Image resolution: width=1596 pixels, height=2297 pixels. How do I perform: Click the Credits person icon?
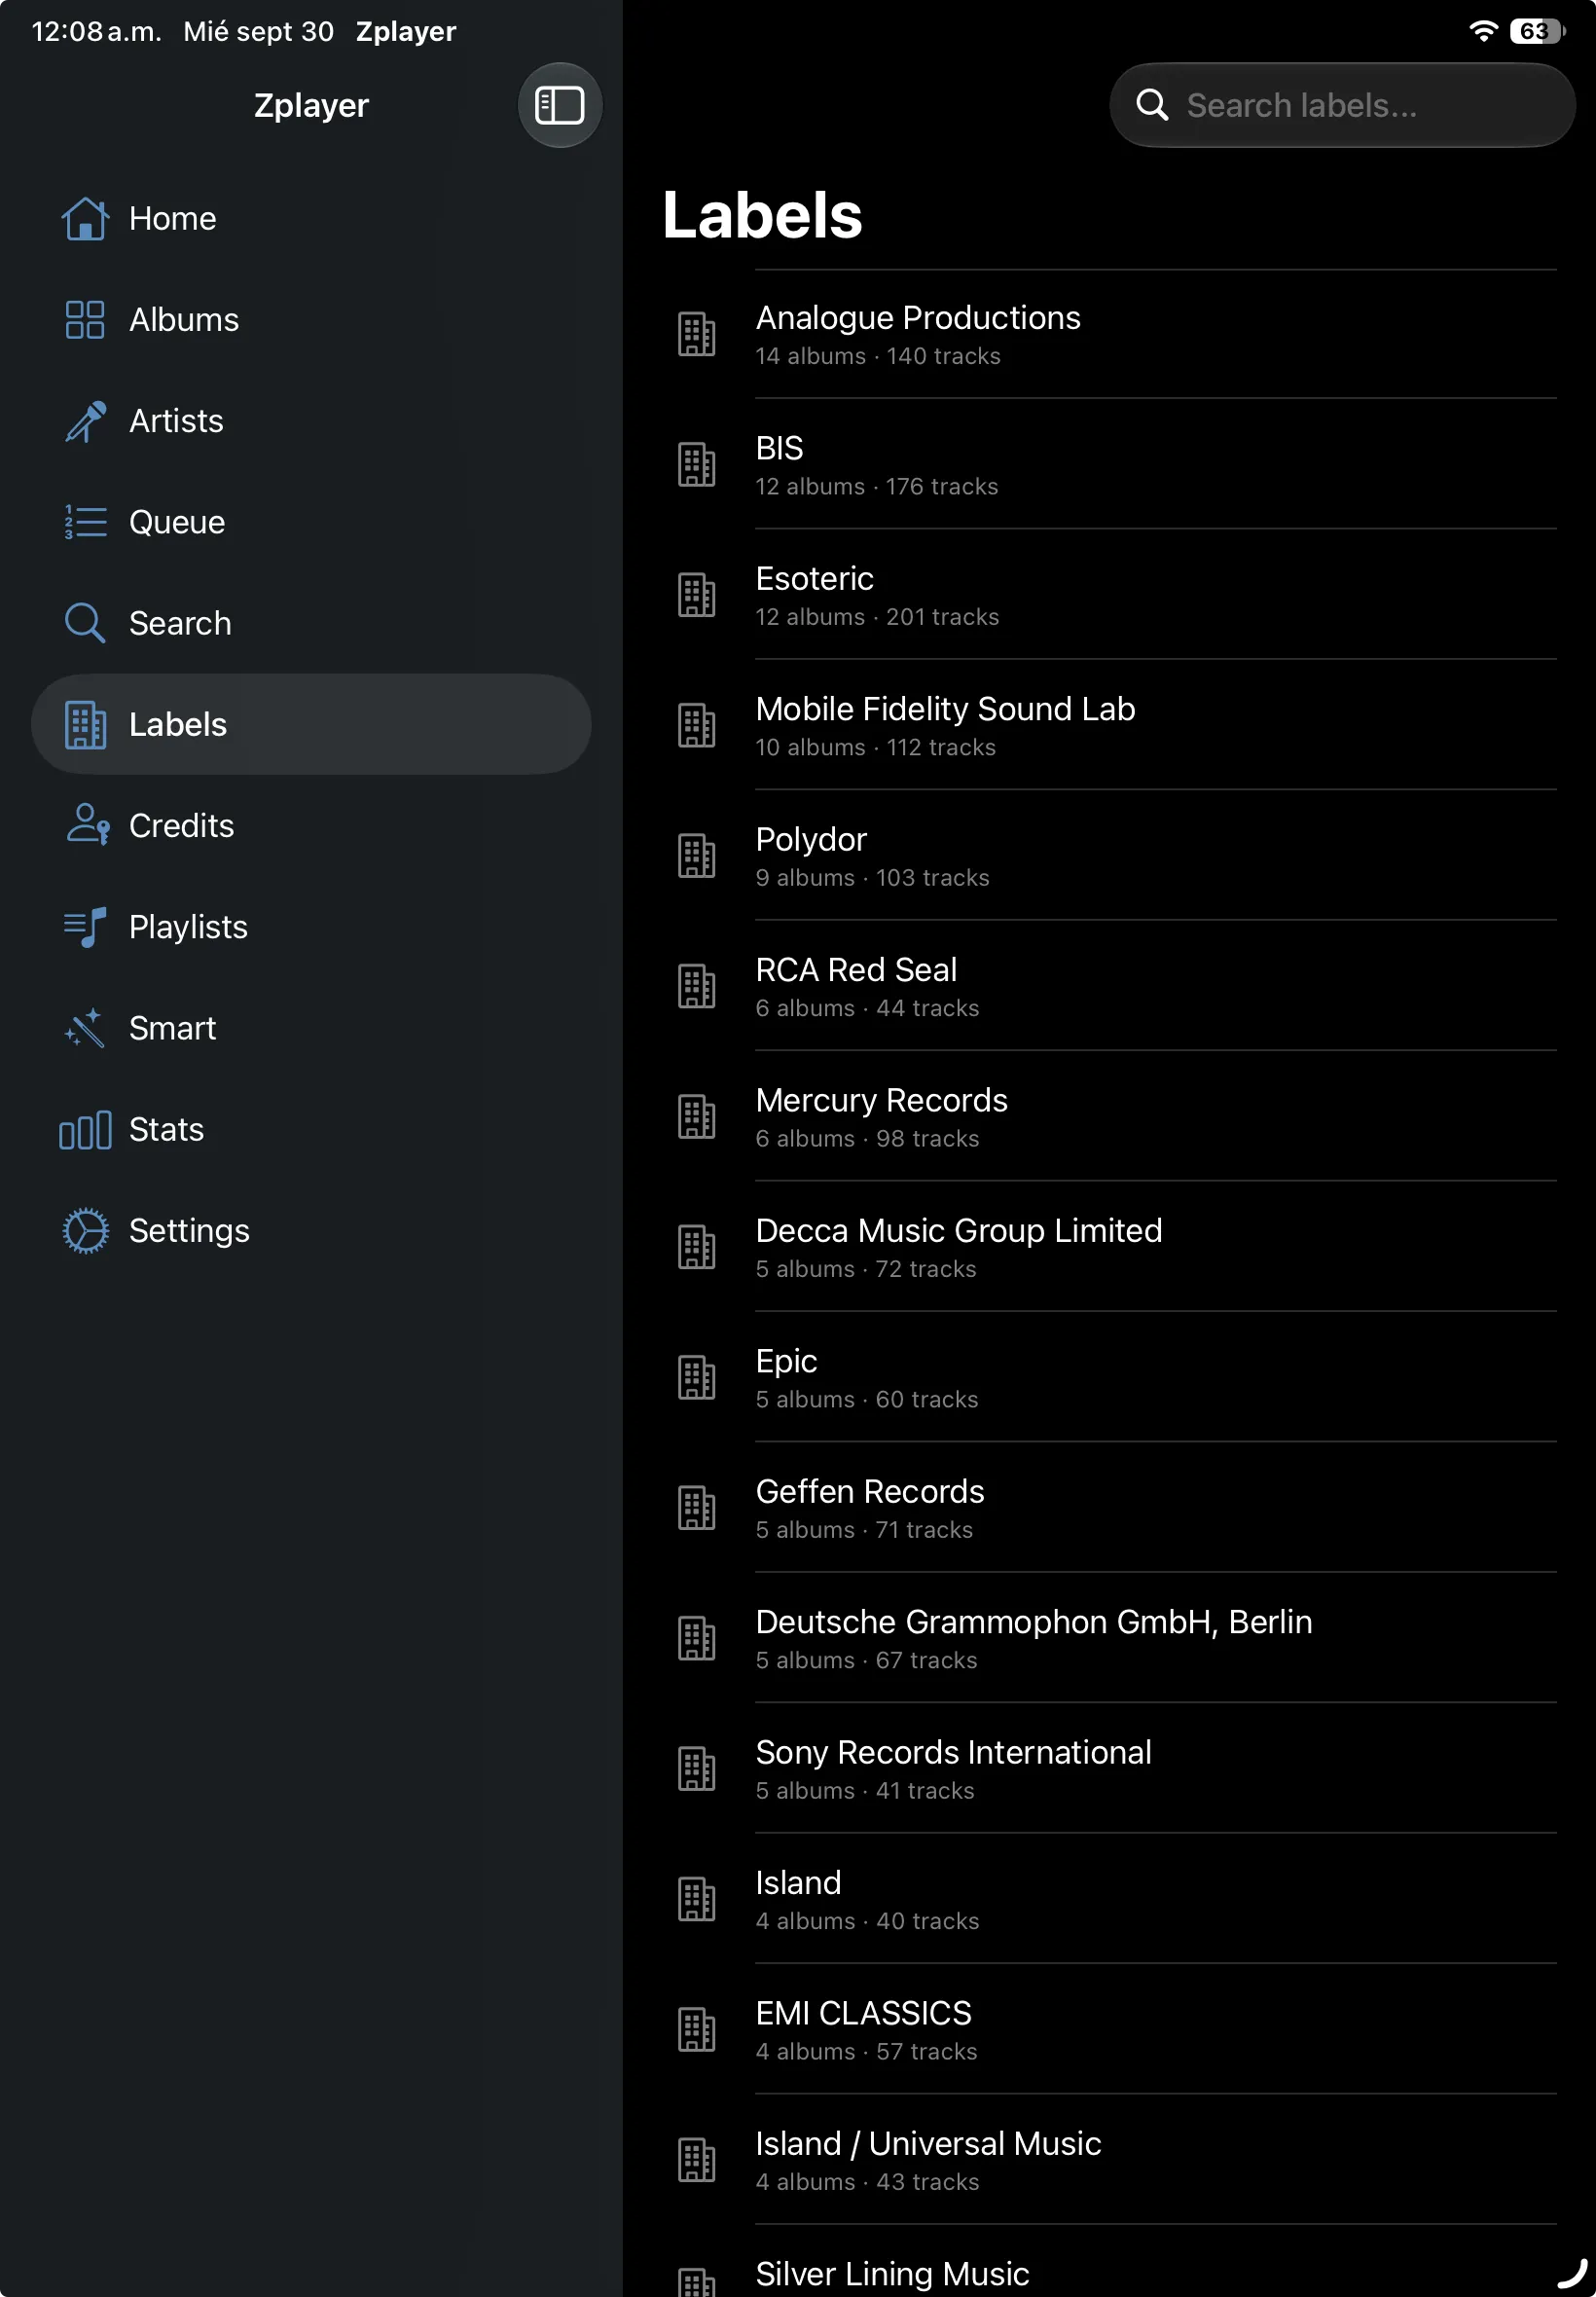[x=87, y=825]
